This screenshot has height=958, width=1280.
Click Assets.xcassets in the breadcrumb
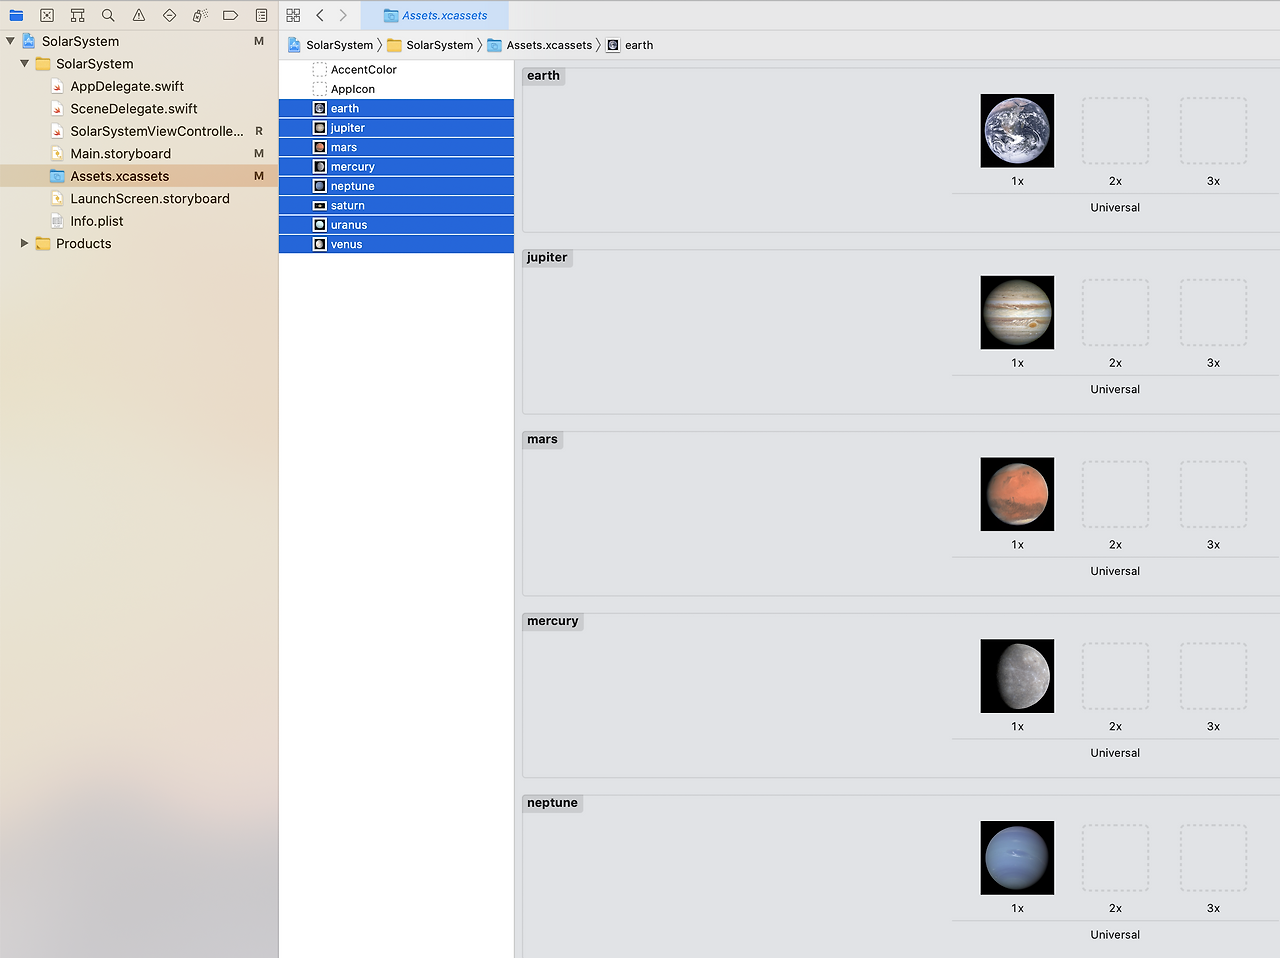tap(539, 45)
